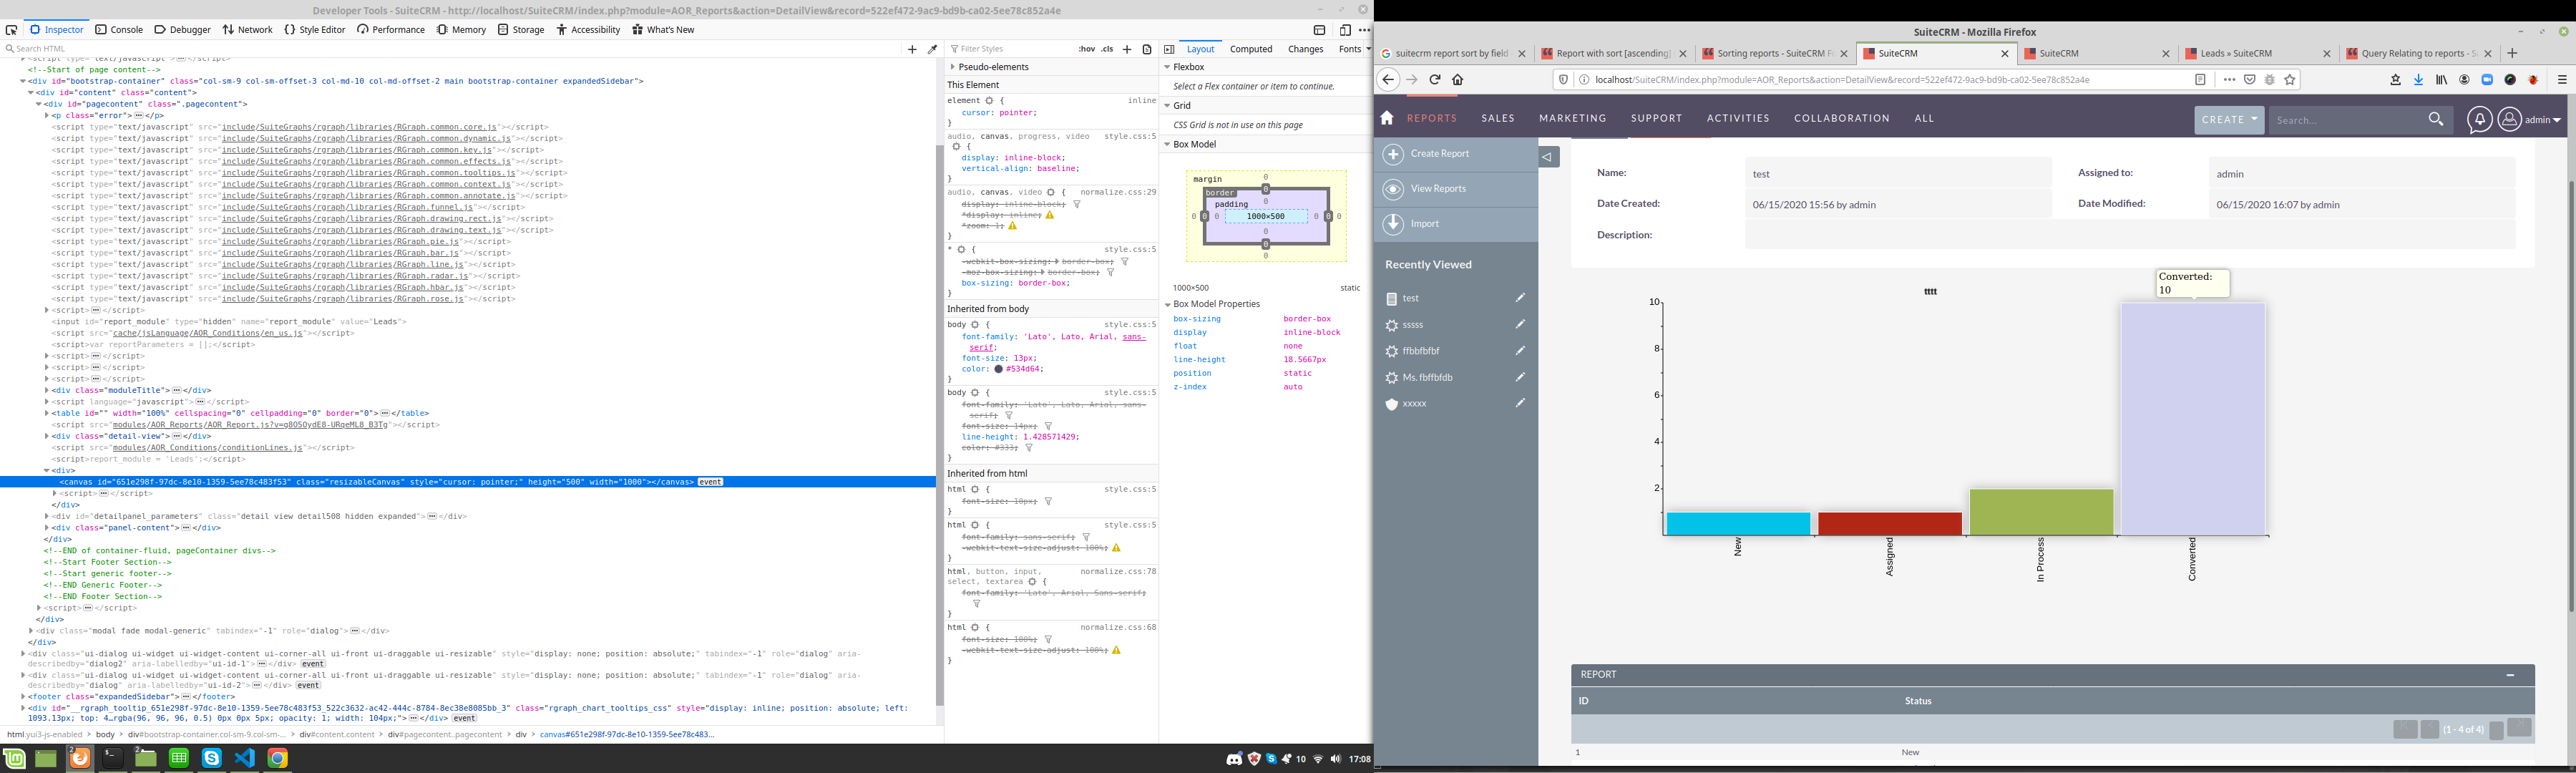Click the sidebar pane toggle icon beside the Layout tab
The image size is (2576, 773).
coord(1169,49)
